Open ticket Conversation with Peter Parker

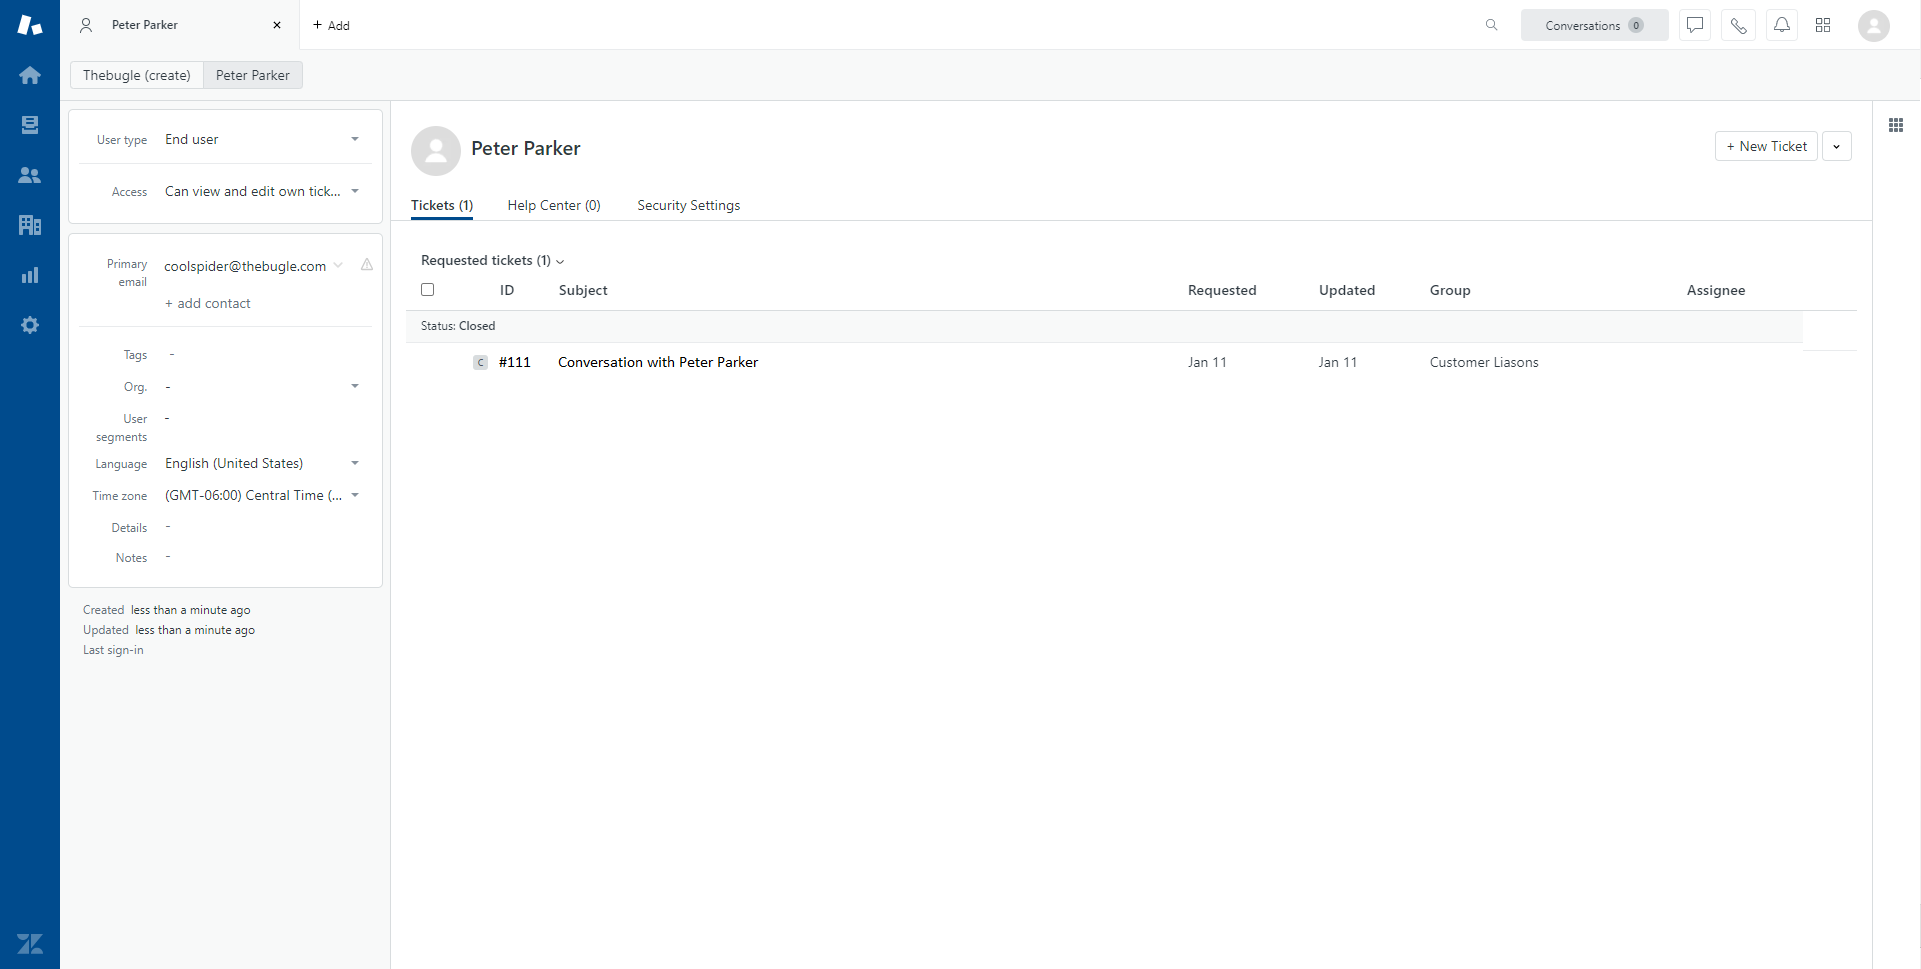pyautogui.click(x=657, y=362)
